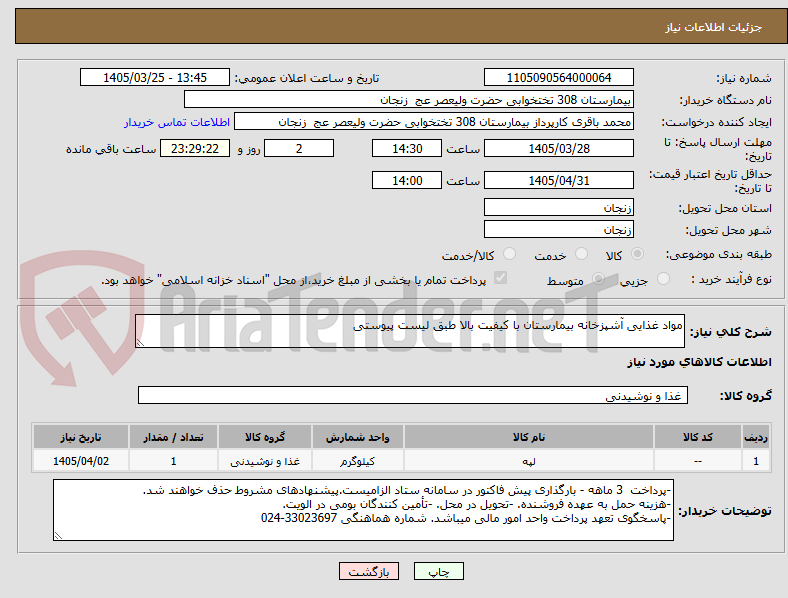Click the resize handle of description text area
Image resolution: width=788 pixels, height=598 pixels.
pos(140,343)
